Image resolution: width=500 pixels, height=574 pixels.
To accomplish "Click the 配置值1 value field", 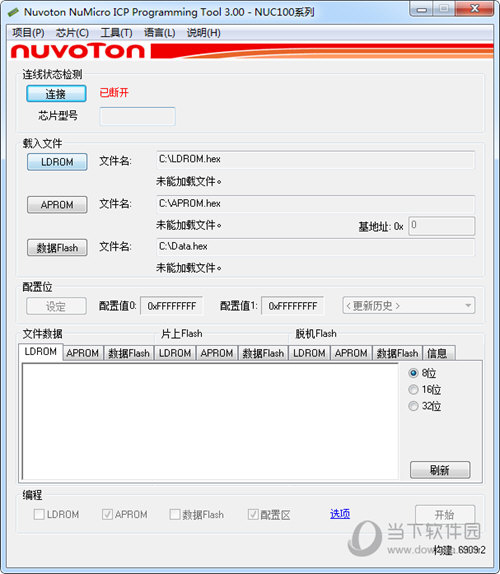I will (293, 306).
